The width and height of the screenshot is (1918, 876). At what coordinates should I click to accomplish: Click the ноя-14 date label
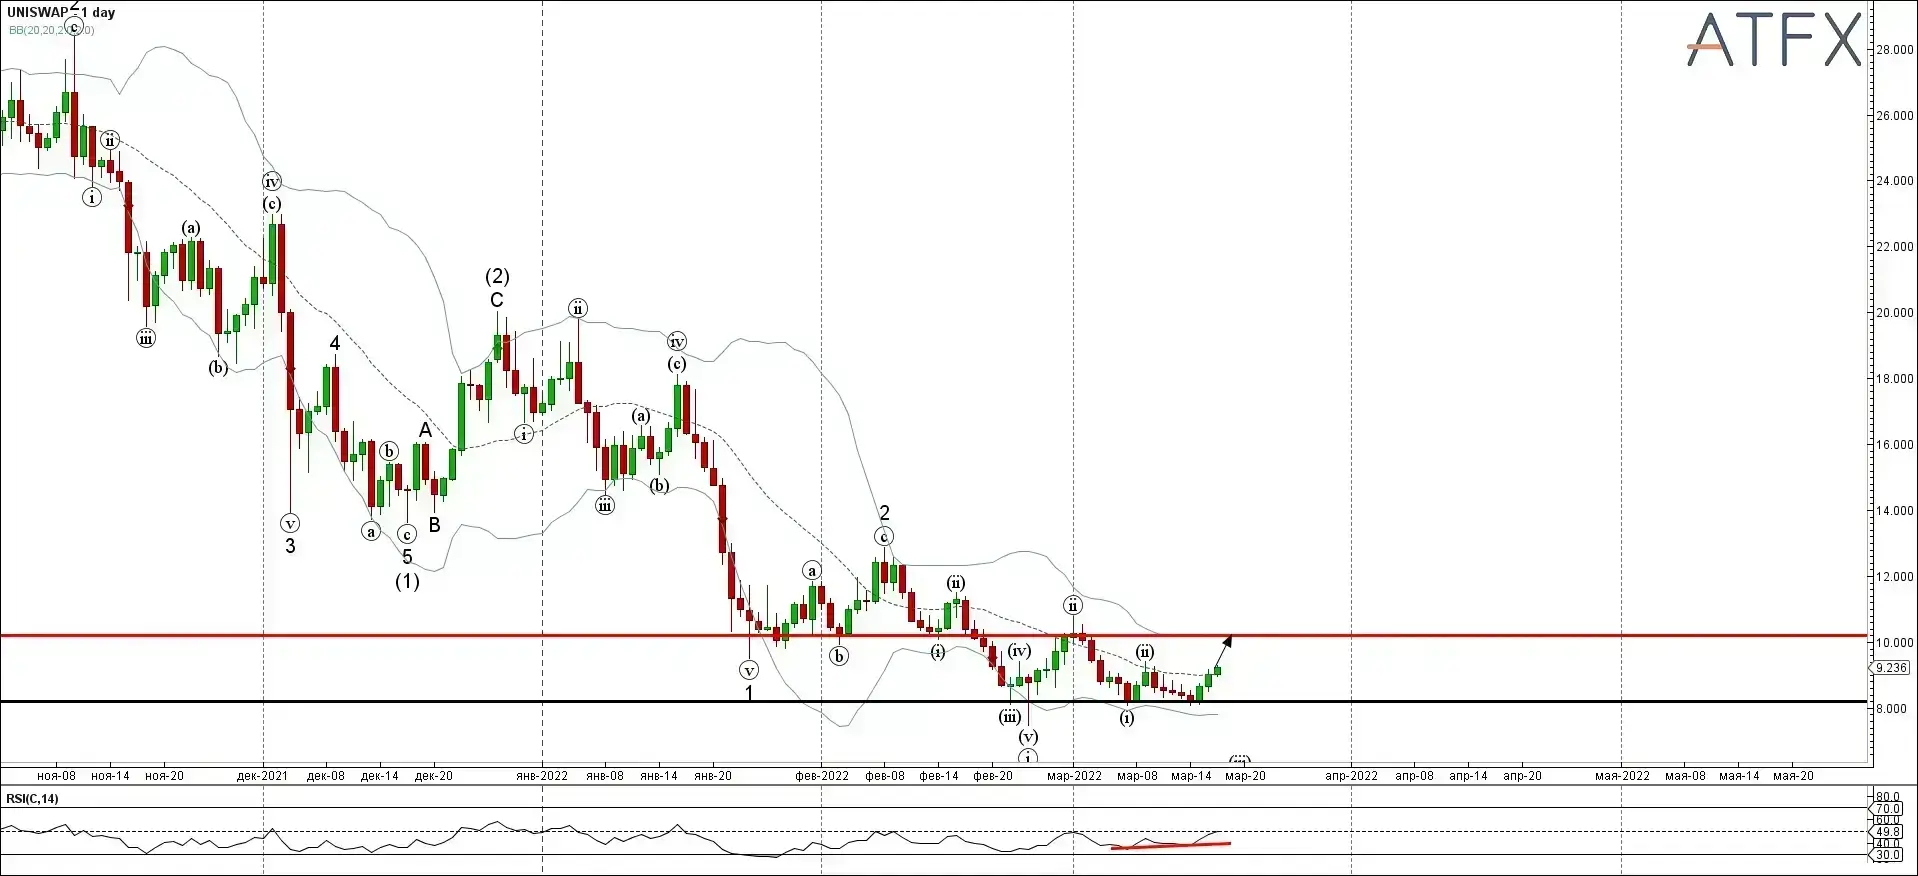point(110,775)
